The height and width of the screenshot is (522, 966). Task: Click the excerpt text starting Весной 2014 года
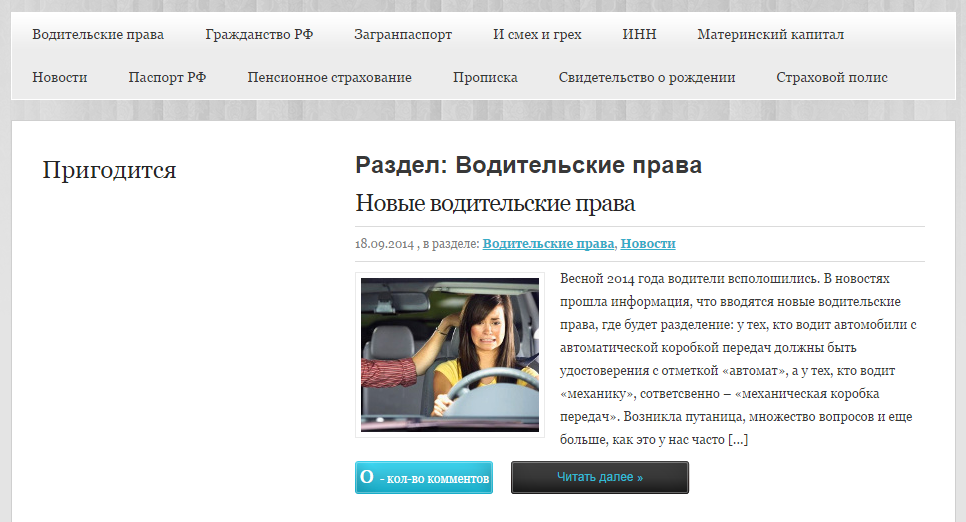(x=738, y=359)
